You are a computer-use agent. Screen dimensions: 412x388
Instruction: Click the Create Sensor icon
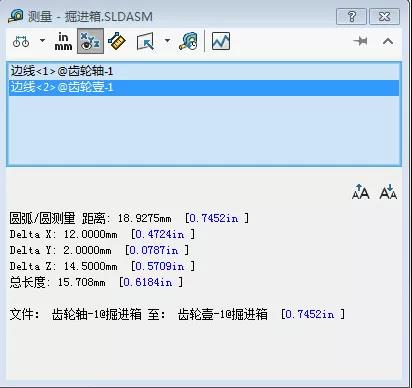pyautogui.click(x=221, y=41)
